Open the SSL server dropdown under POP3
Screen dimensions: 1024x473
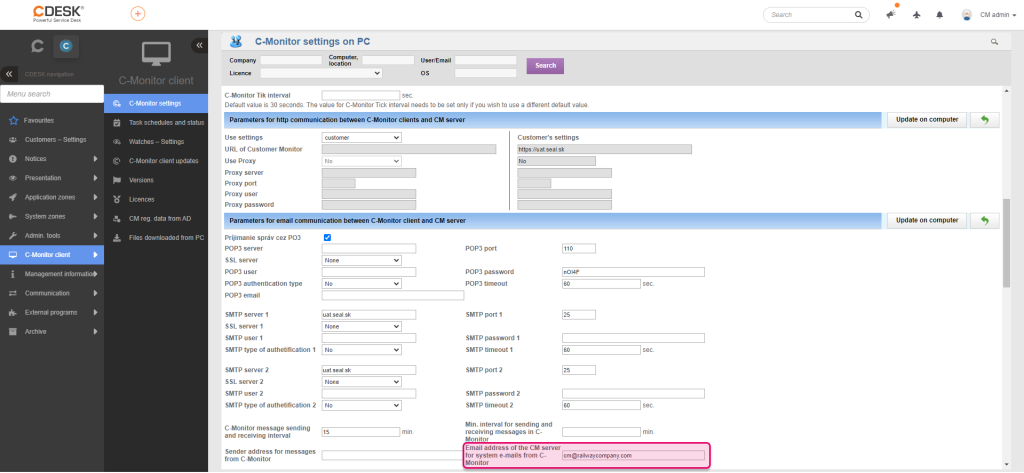coord(362,260)
